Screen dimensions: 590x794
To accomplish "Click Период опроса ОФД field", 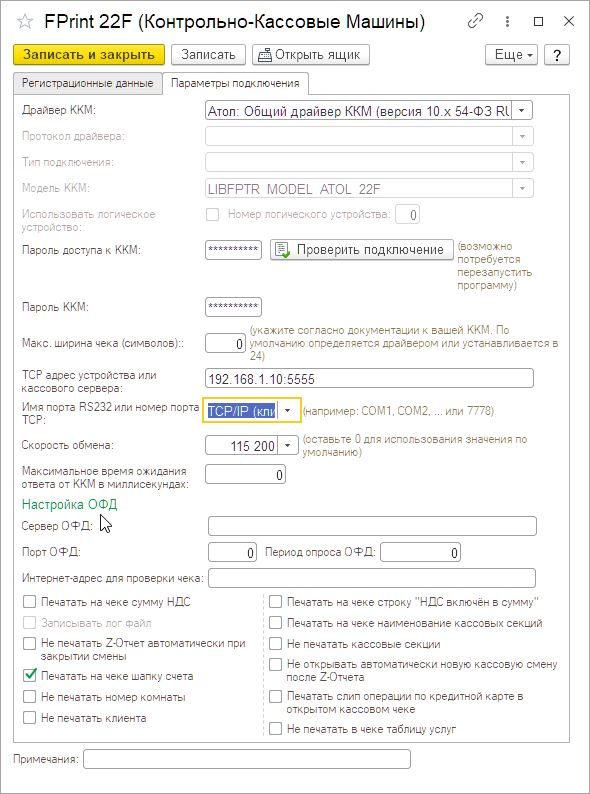I will pyautogui.click(x=420, y=552).
